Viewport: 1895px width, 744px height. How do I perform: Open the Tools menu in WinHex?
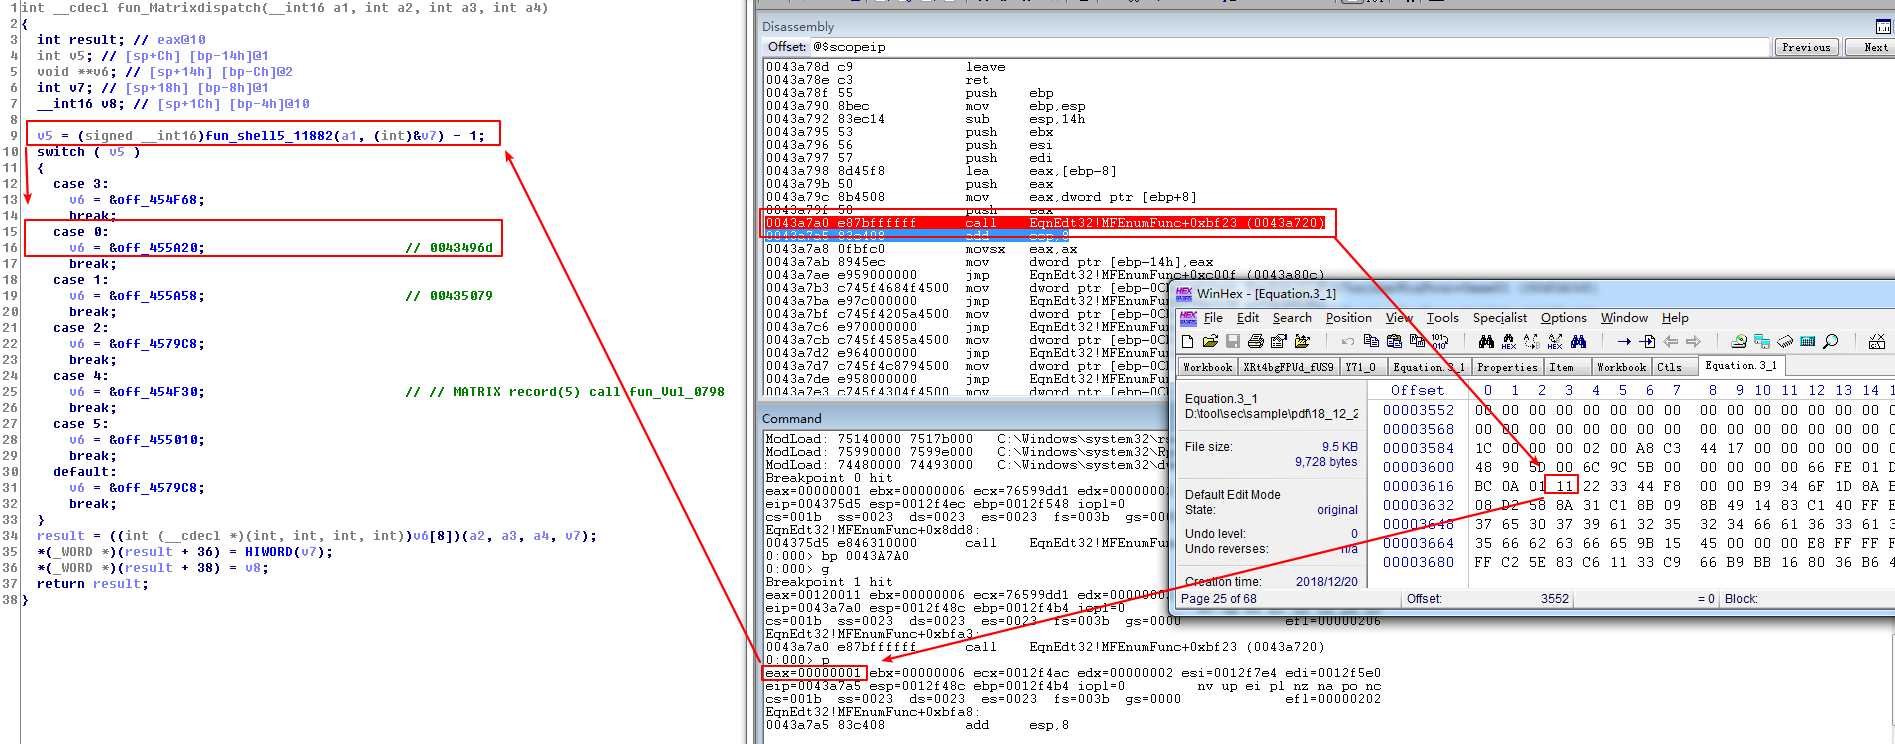pyautogui.click(x=1442, y=318)
